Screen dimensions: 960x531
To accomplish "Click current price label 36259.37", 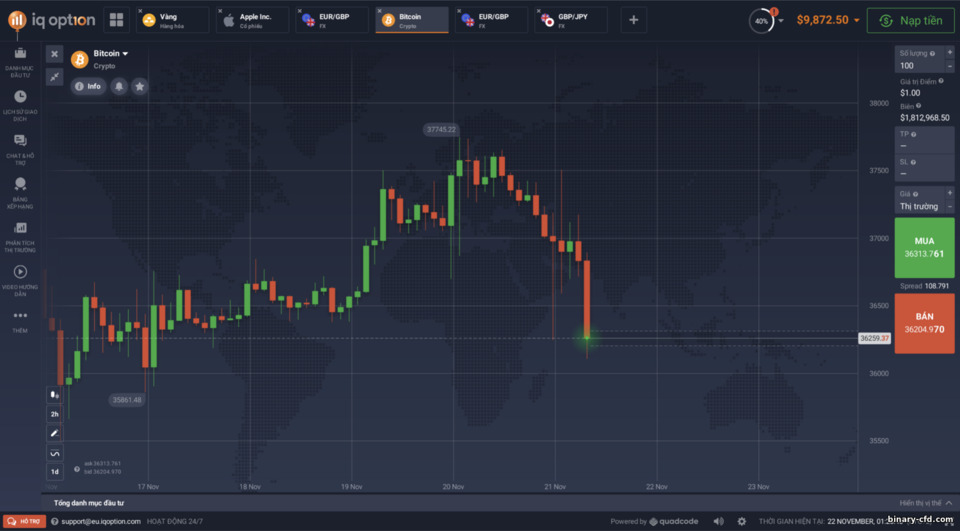I will tap(874, 338).
